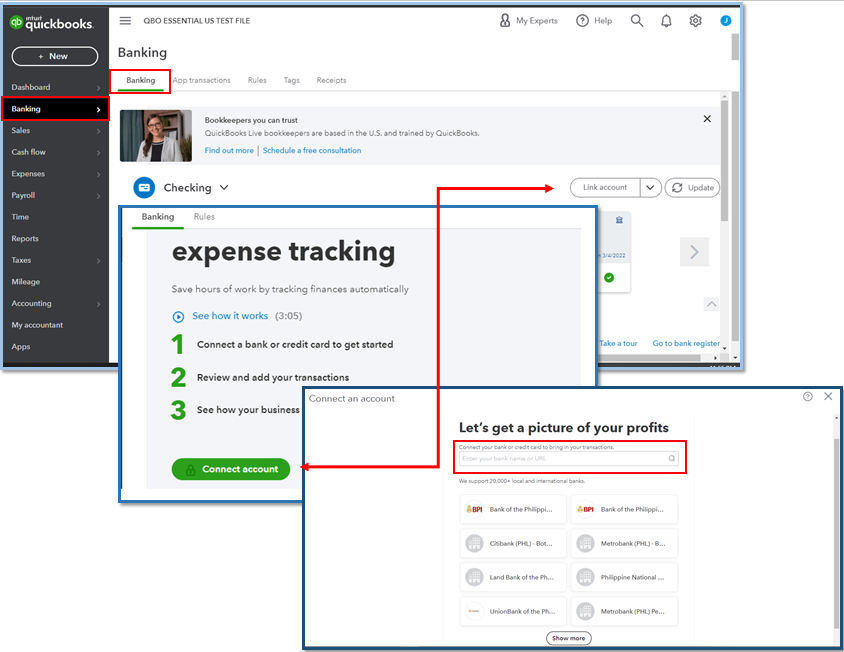Image resolution: width=844 pixels, height=652 pixels.
Task: Open the Link account dropdown arrow
Action: coord(650,187)
